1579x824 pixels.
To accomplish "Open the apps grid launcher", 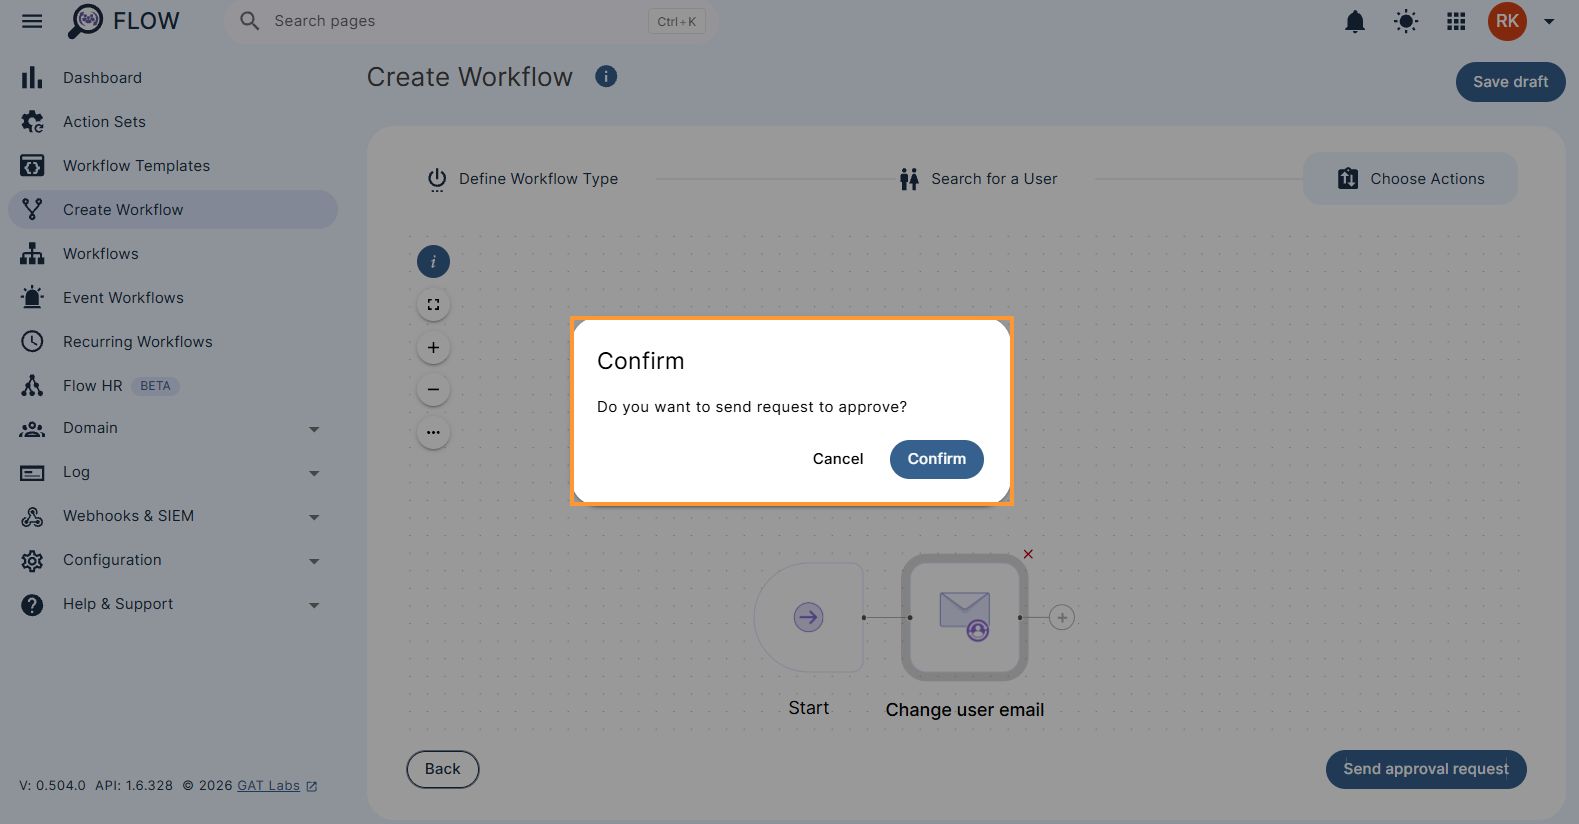I will tap(1456, 21).
